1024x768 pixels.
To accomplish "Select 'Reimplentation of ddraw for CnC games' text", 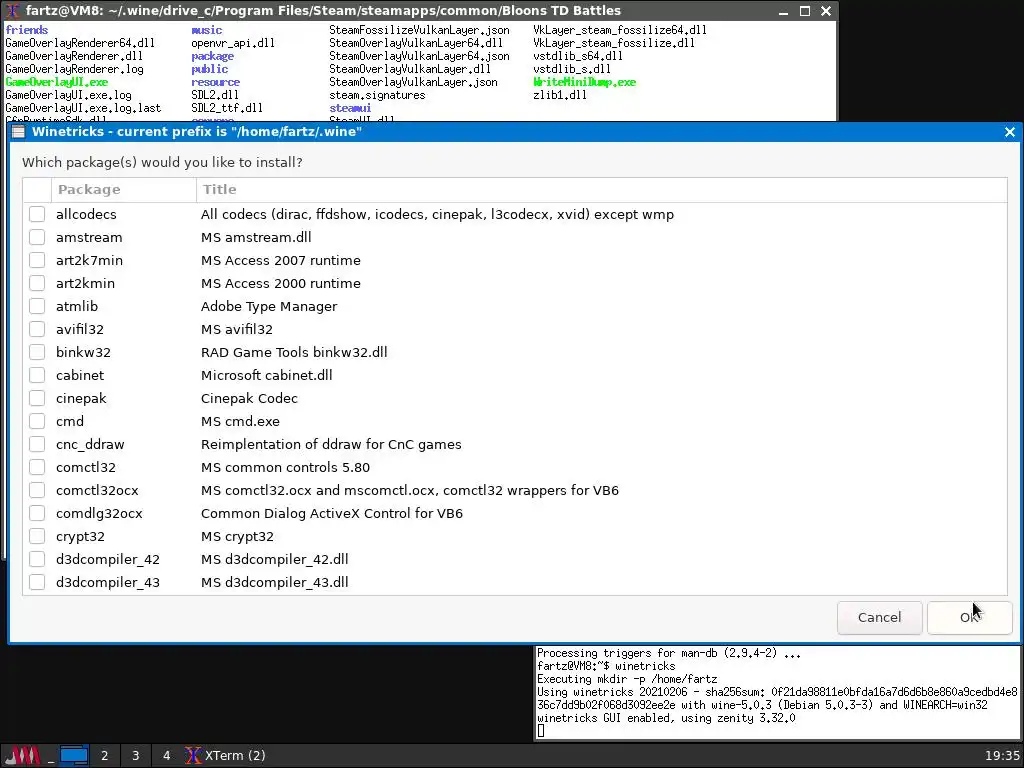I will tap(331, 444).
